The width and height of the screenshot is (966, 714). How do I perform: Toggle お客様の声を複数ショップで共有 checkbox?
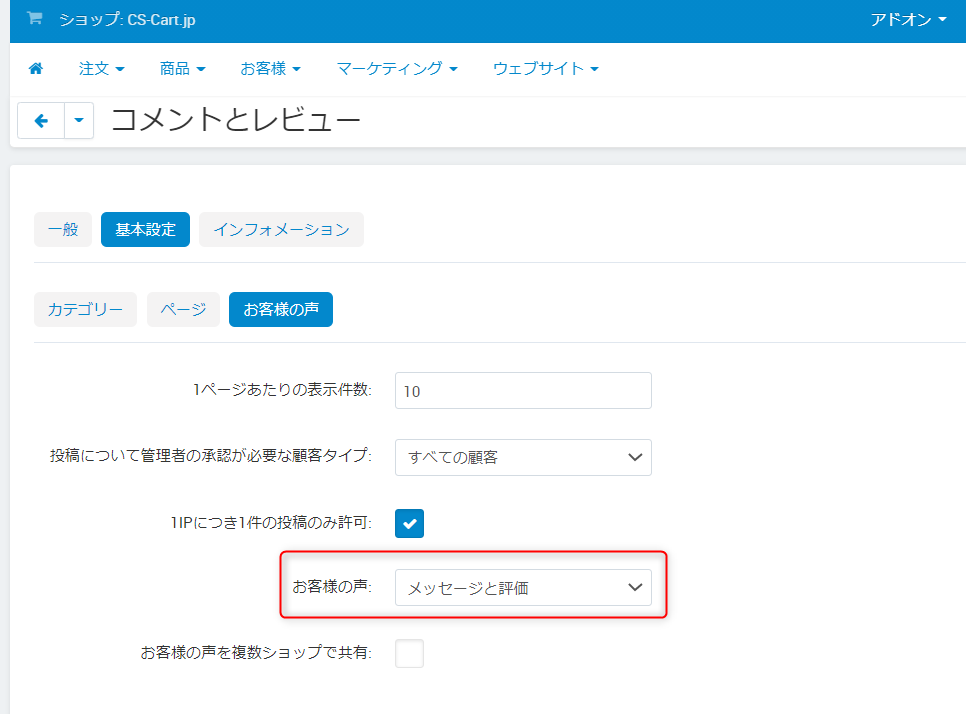tap(409, 654)
